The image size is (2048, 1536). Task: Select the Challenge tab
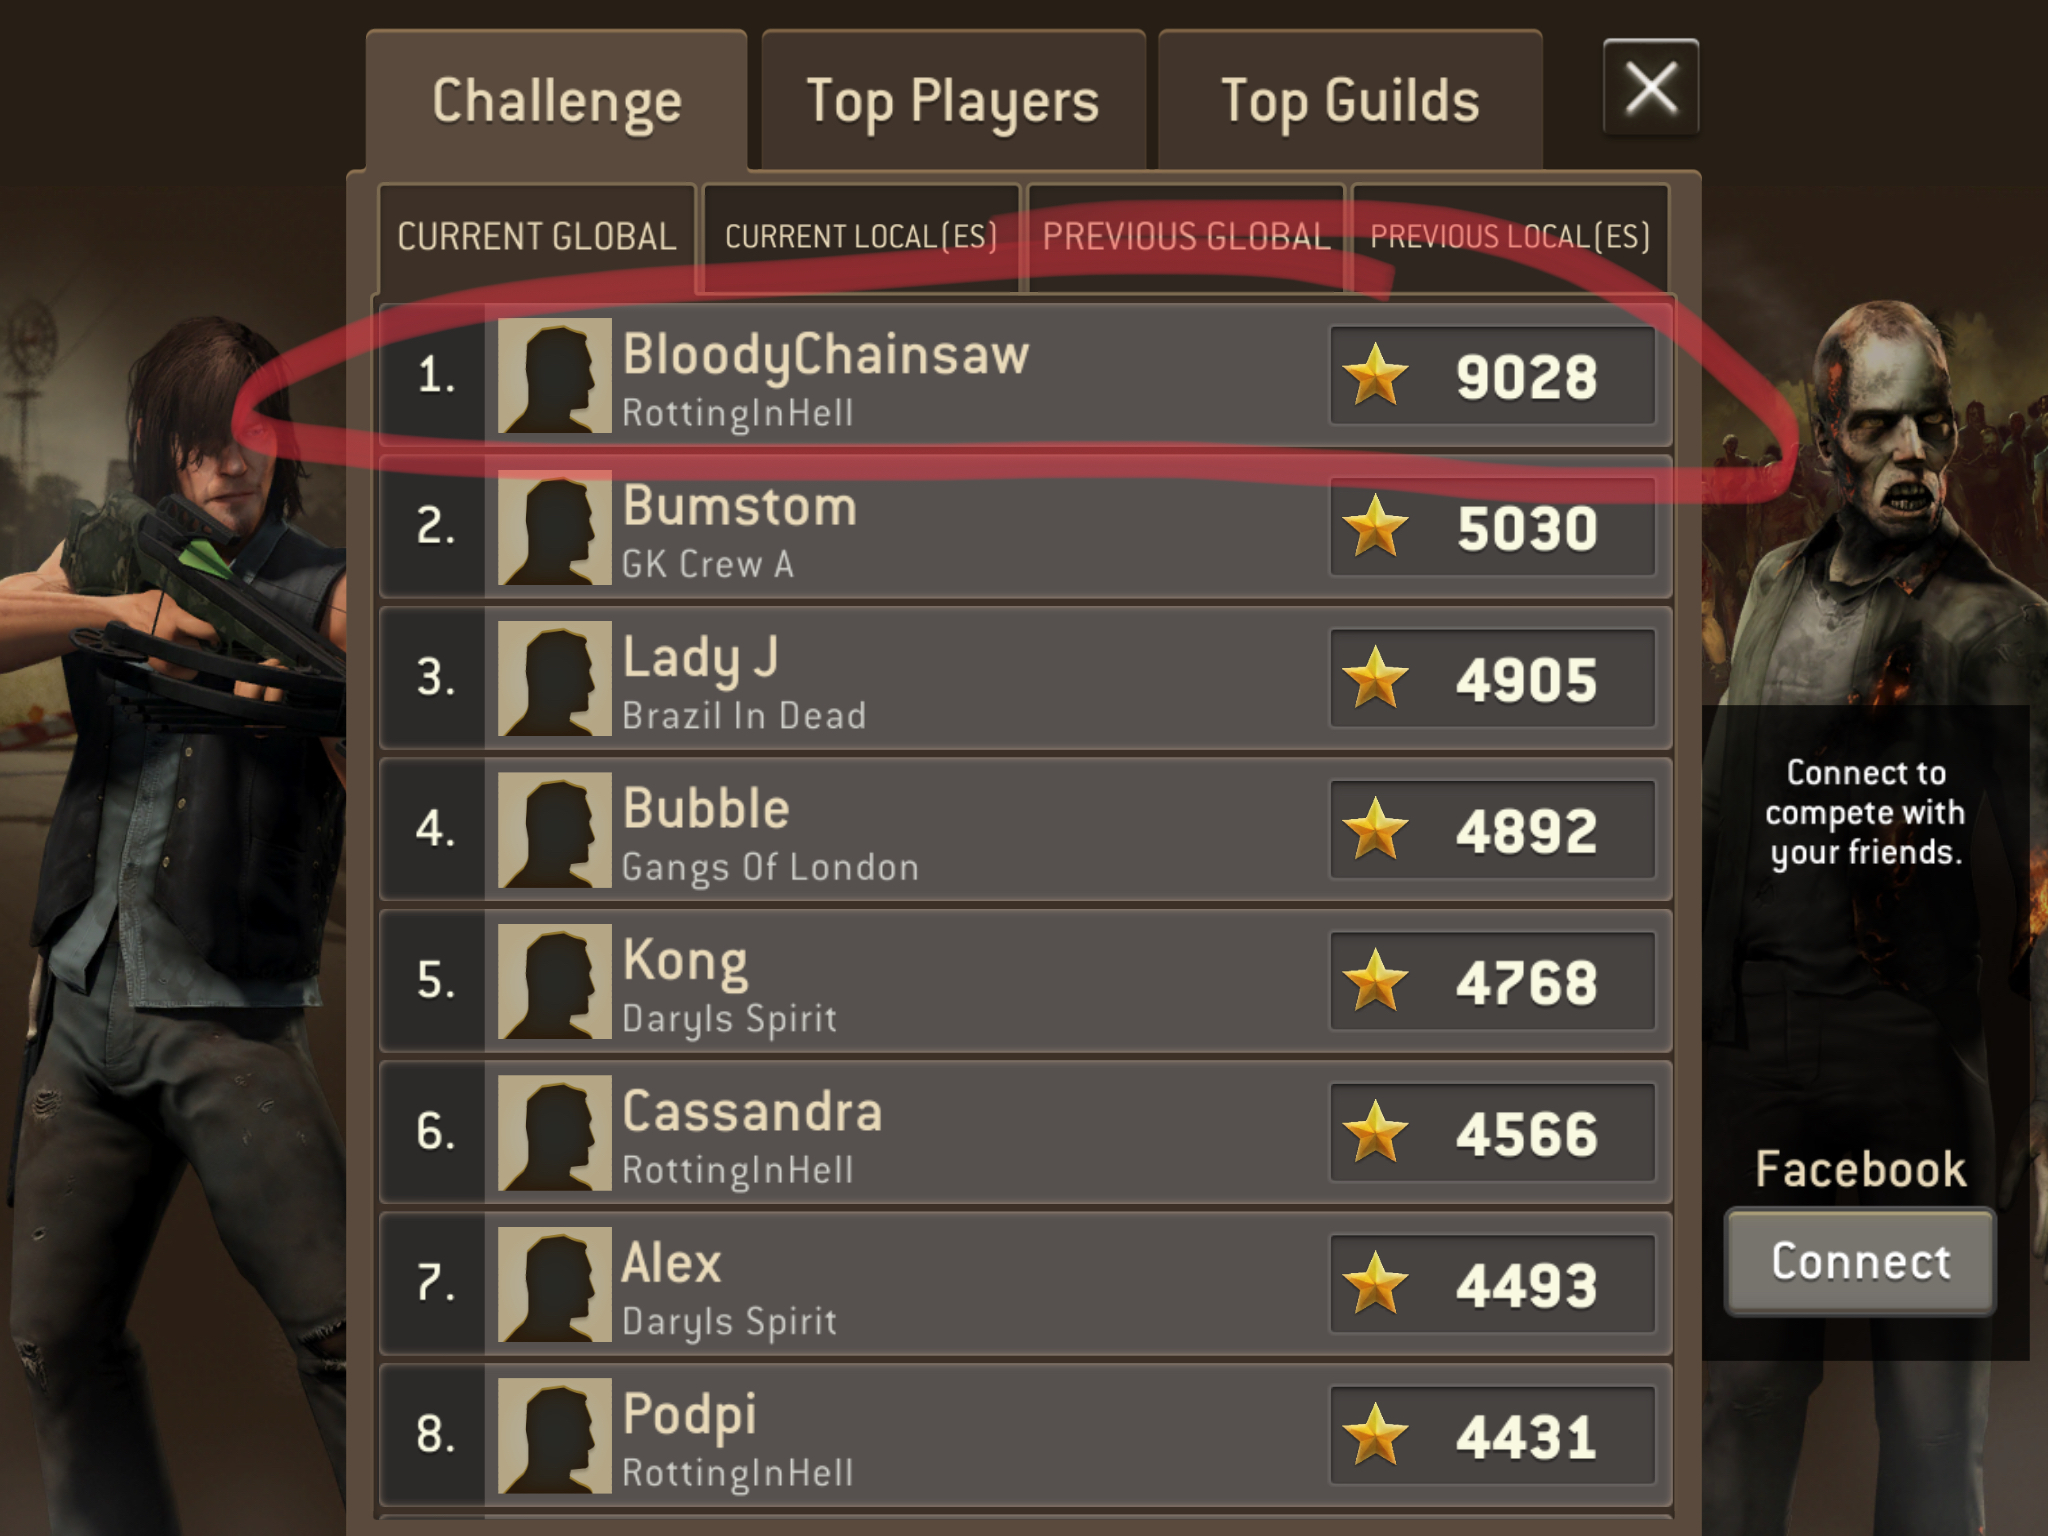557,101
